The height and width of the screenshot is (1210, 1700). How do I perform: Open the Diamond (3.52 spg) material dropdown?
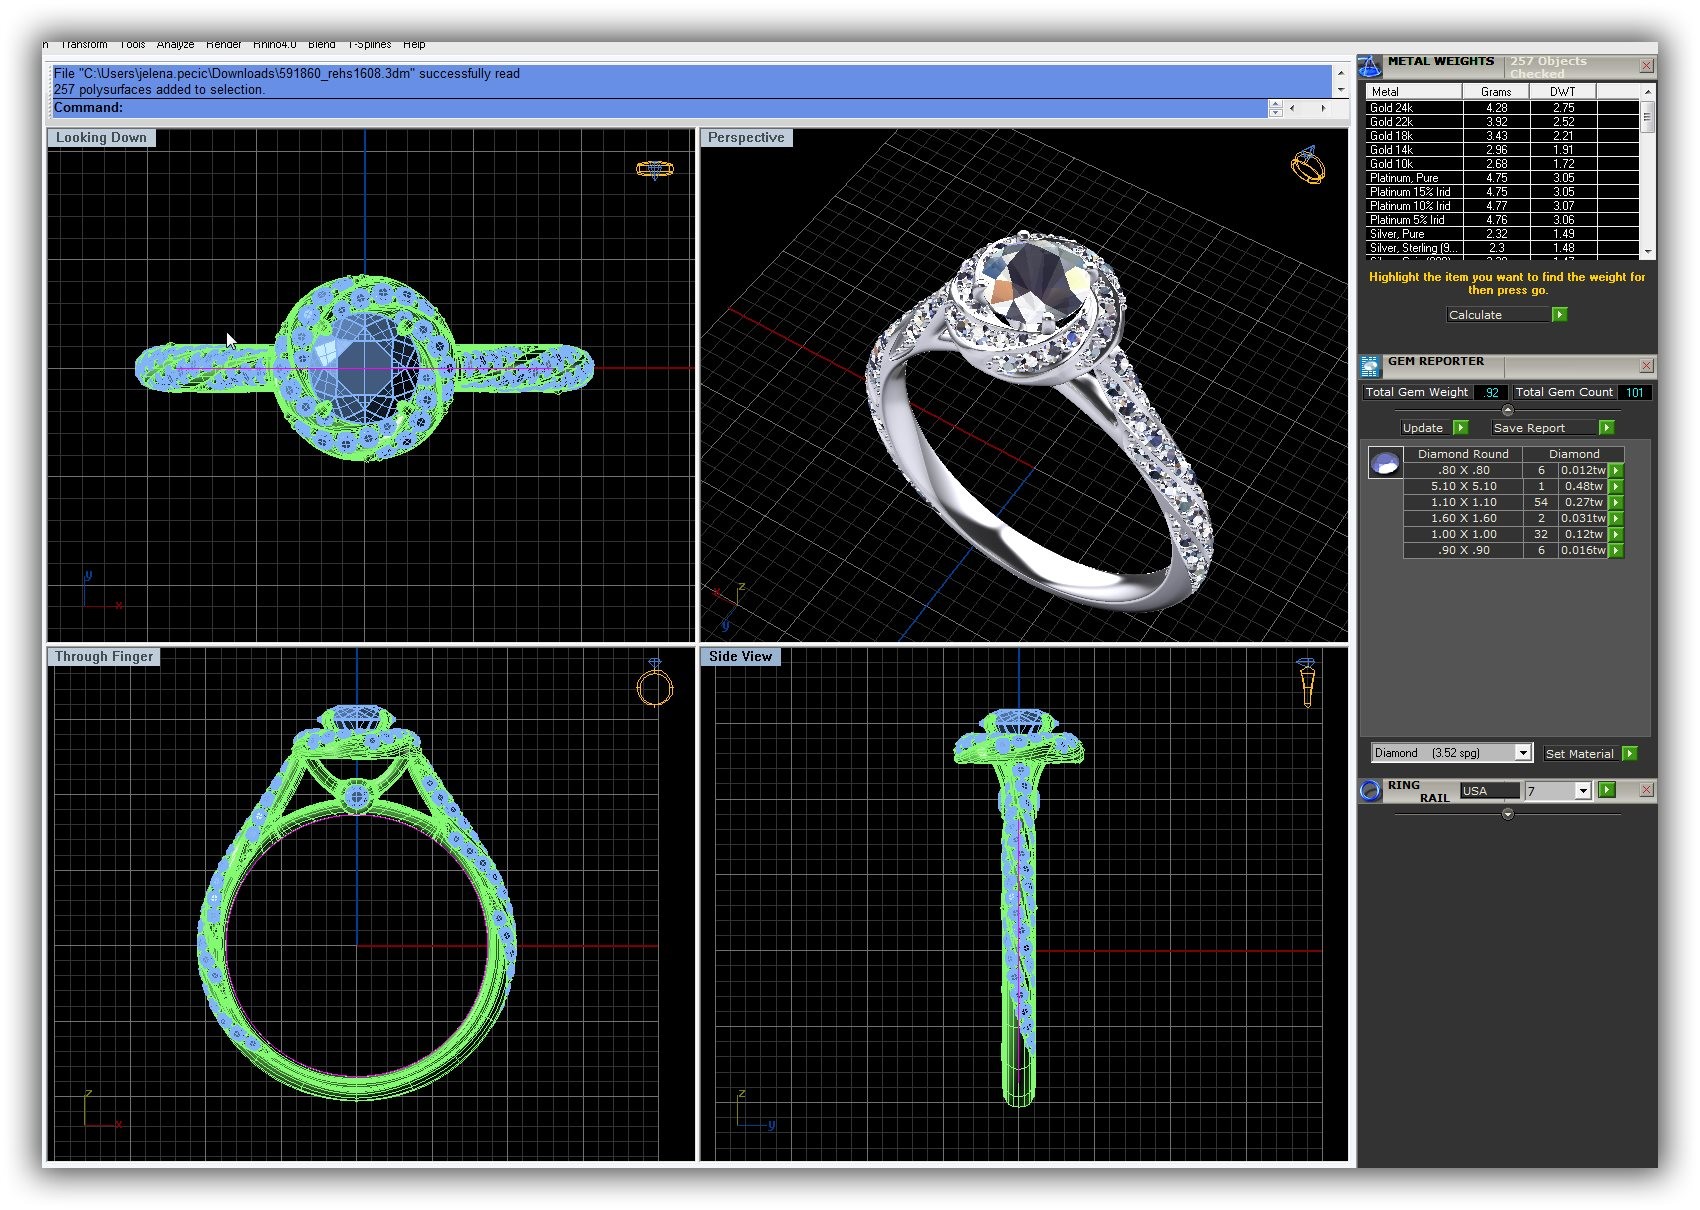(x=1522, y=754)
